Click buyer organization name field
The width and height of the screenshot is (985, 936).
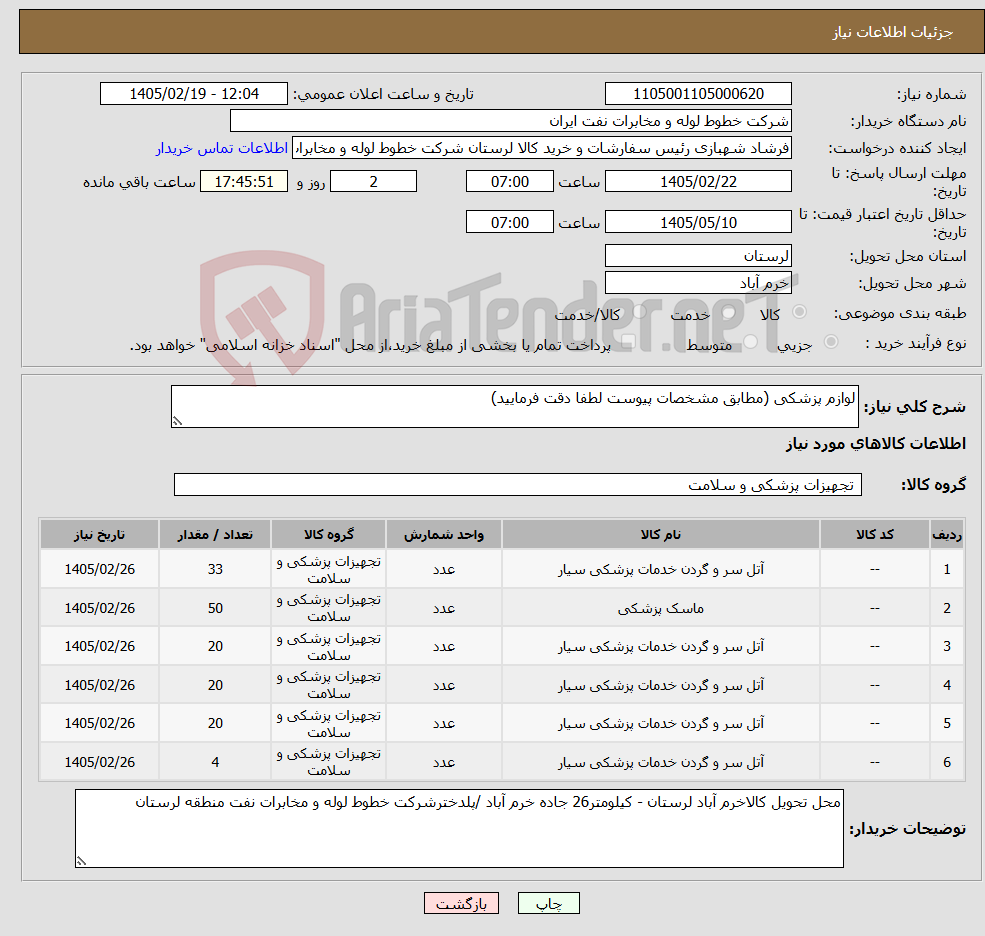point(510,121)
